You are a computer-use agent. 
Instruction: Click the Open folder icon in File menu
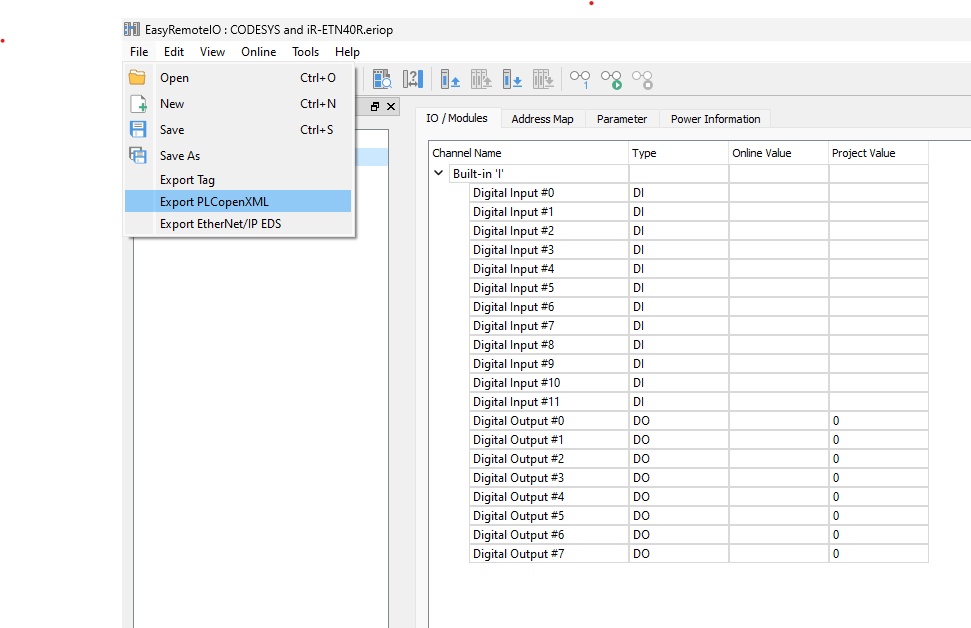click(137, 77)
